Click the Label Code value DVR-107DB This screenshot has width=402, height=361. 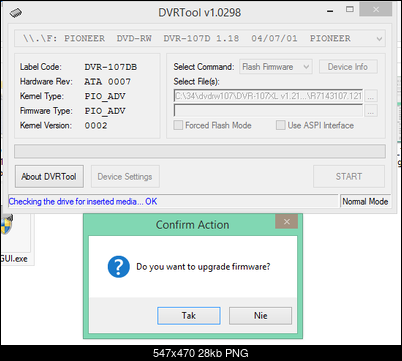pyautogui.click(x=111, y=67)
